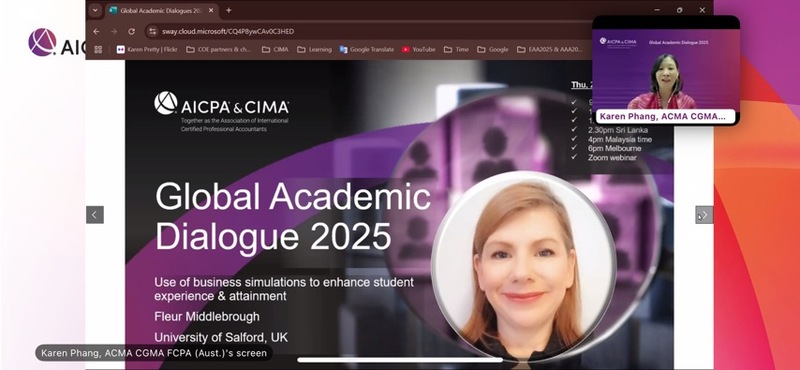Click Karen Phang's screen share label

click(154, 353)
